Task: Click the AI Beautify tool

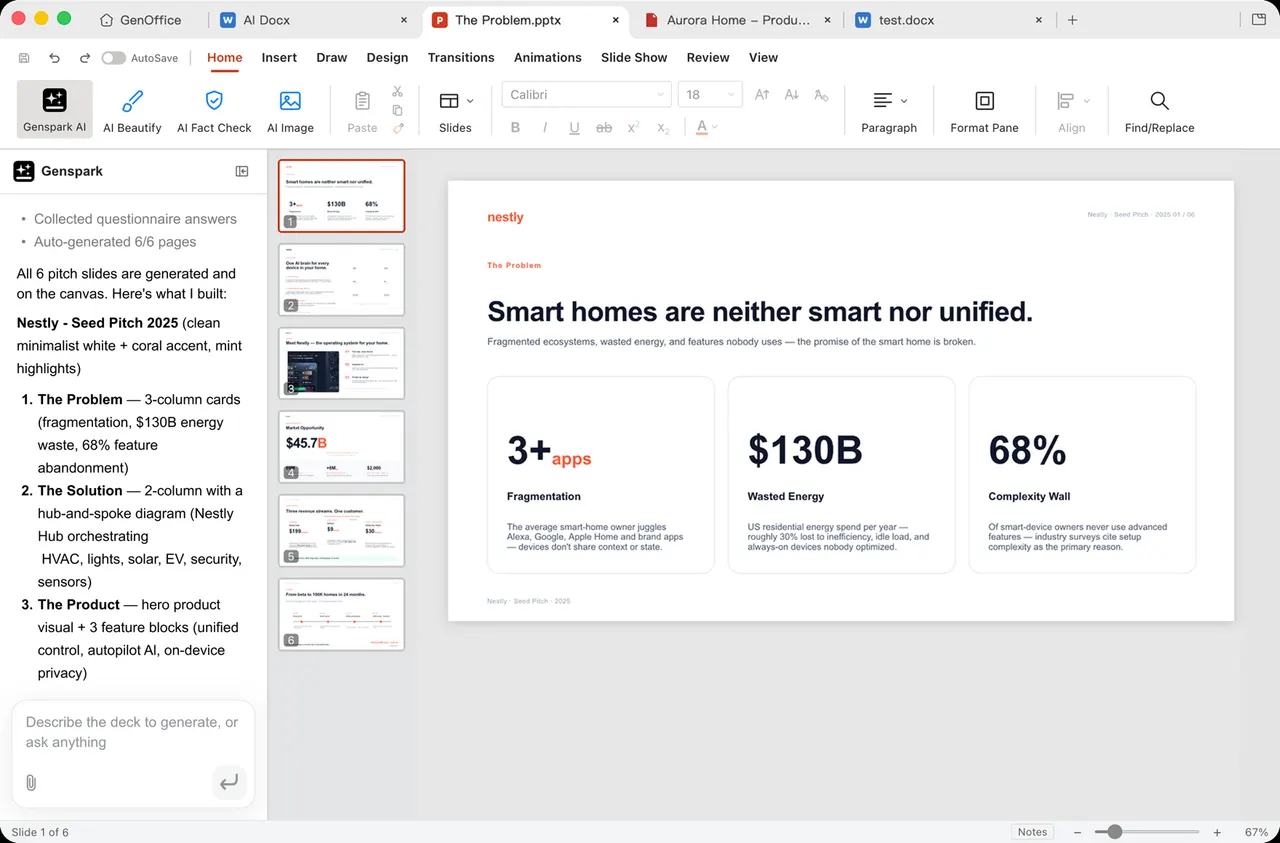Action: [x=132, y=109]
